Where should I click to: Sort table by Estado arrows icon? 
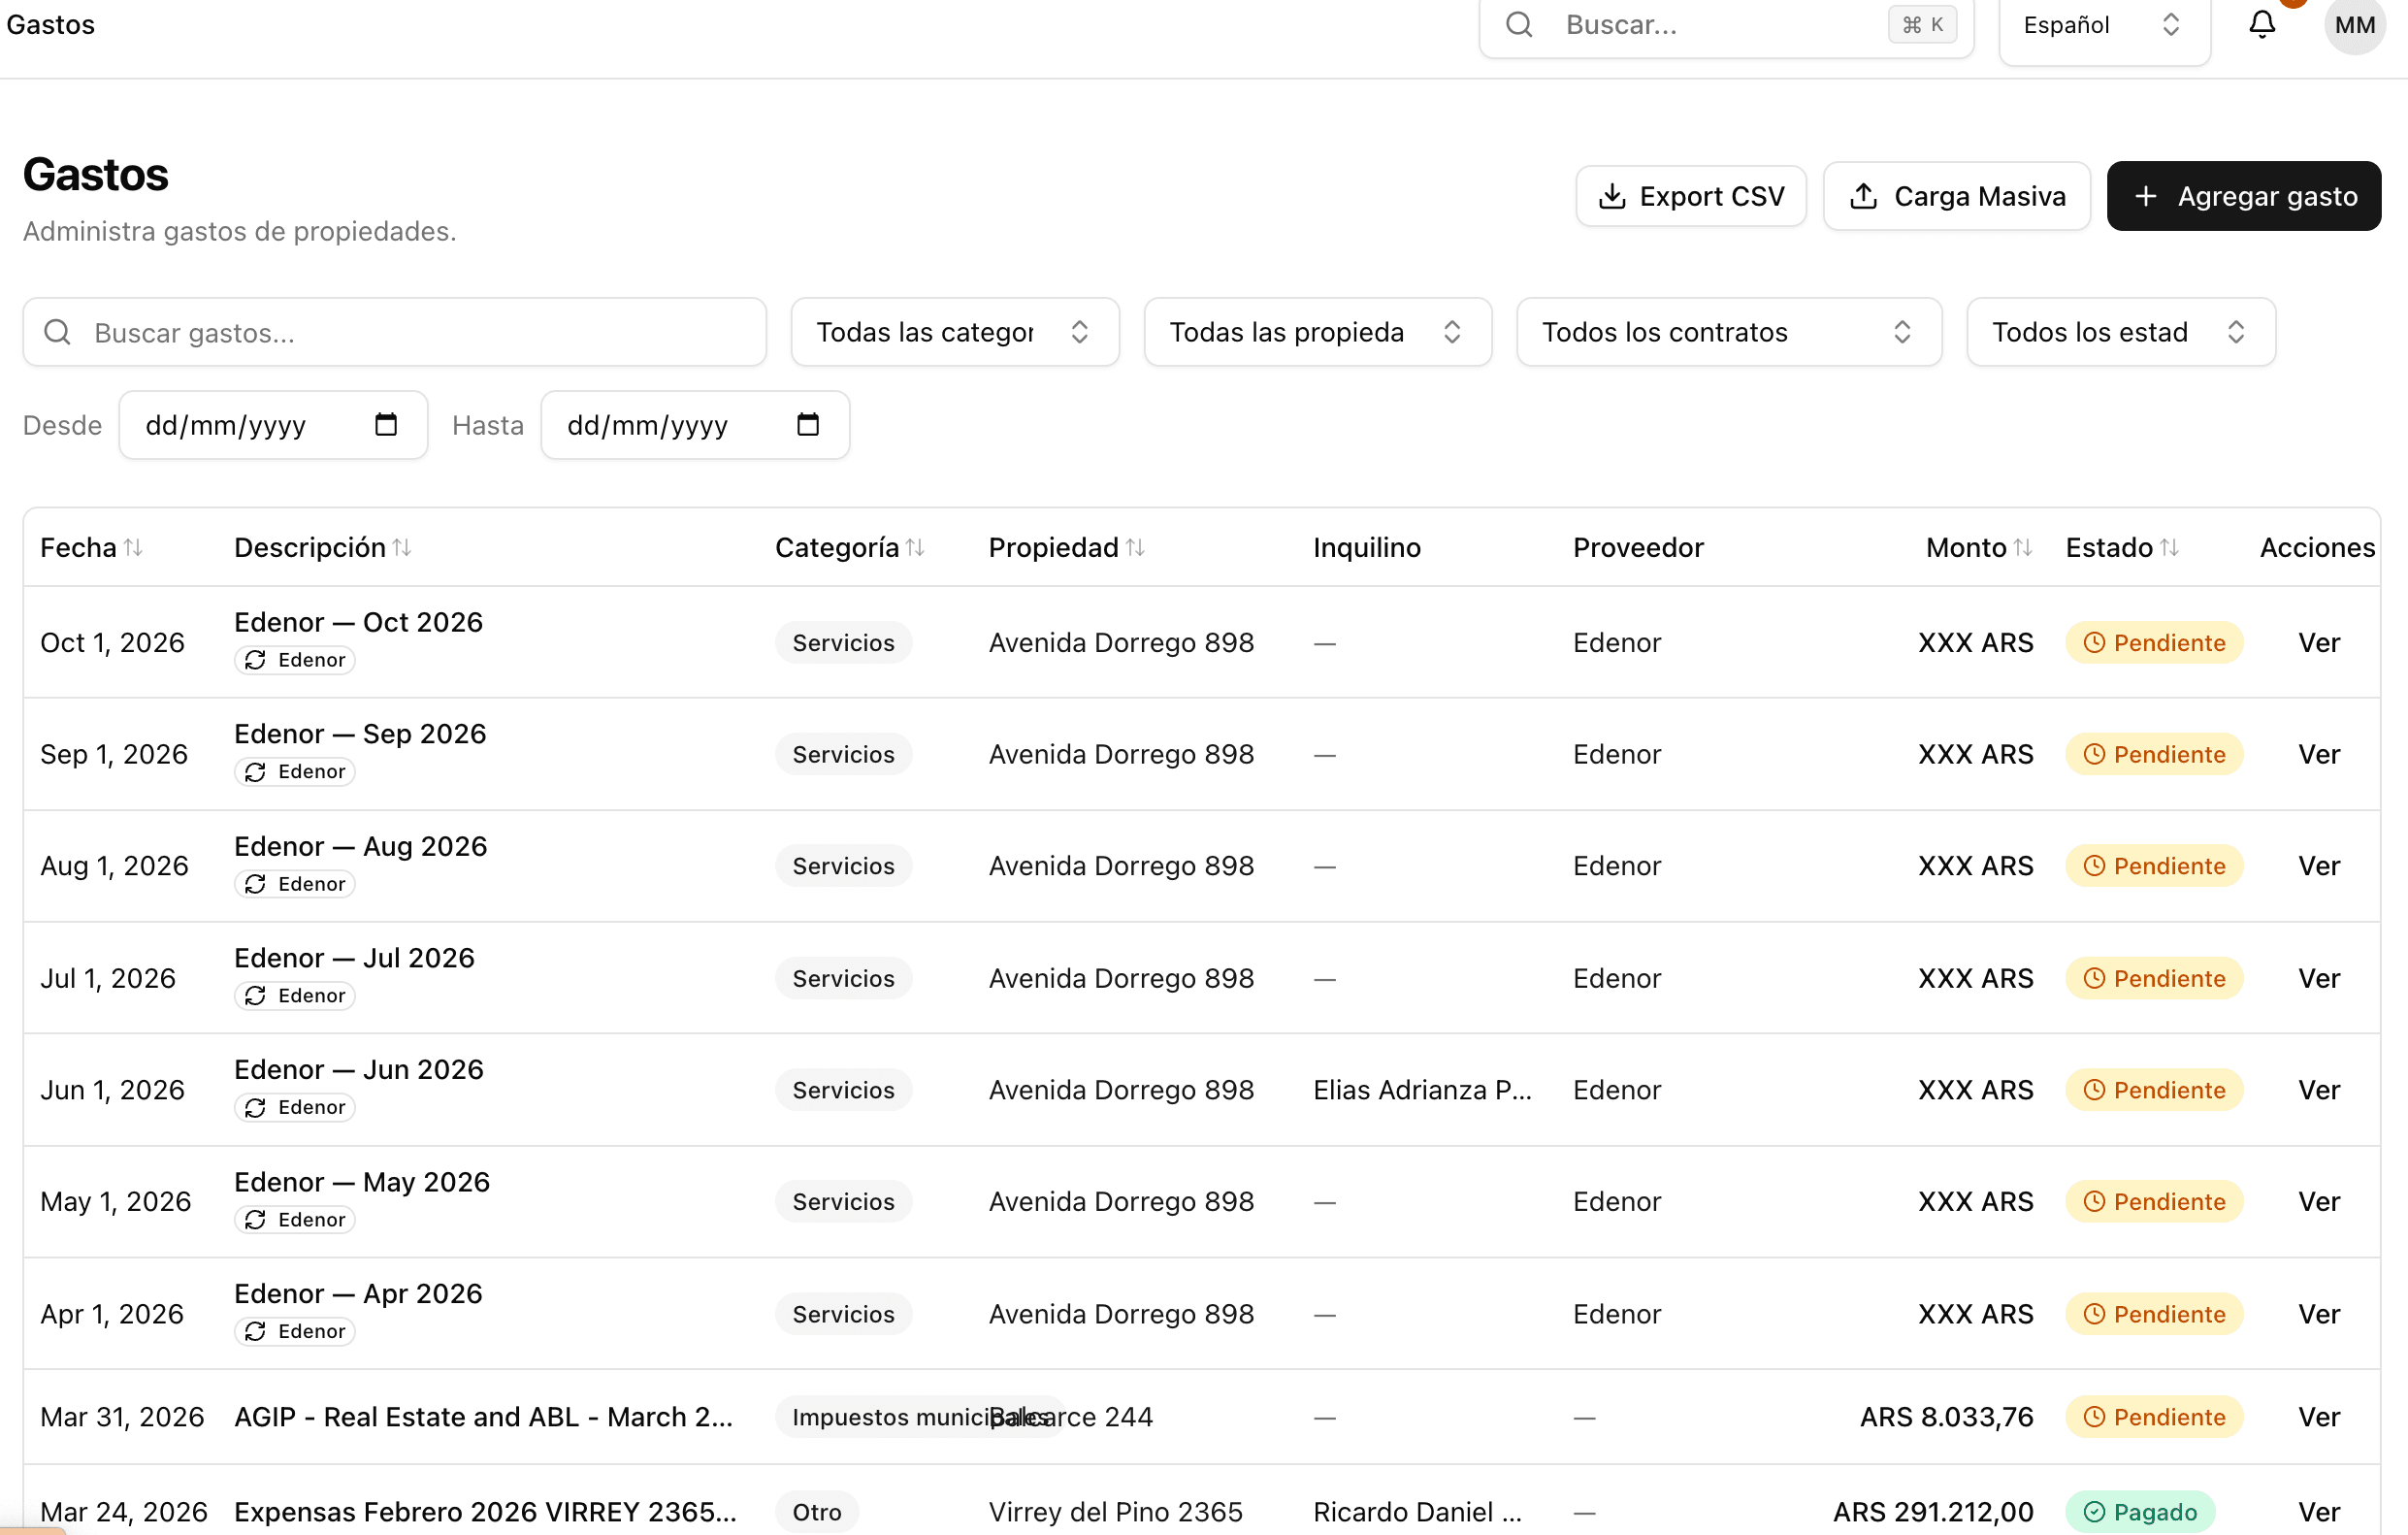[2169, 548]
